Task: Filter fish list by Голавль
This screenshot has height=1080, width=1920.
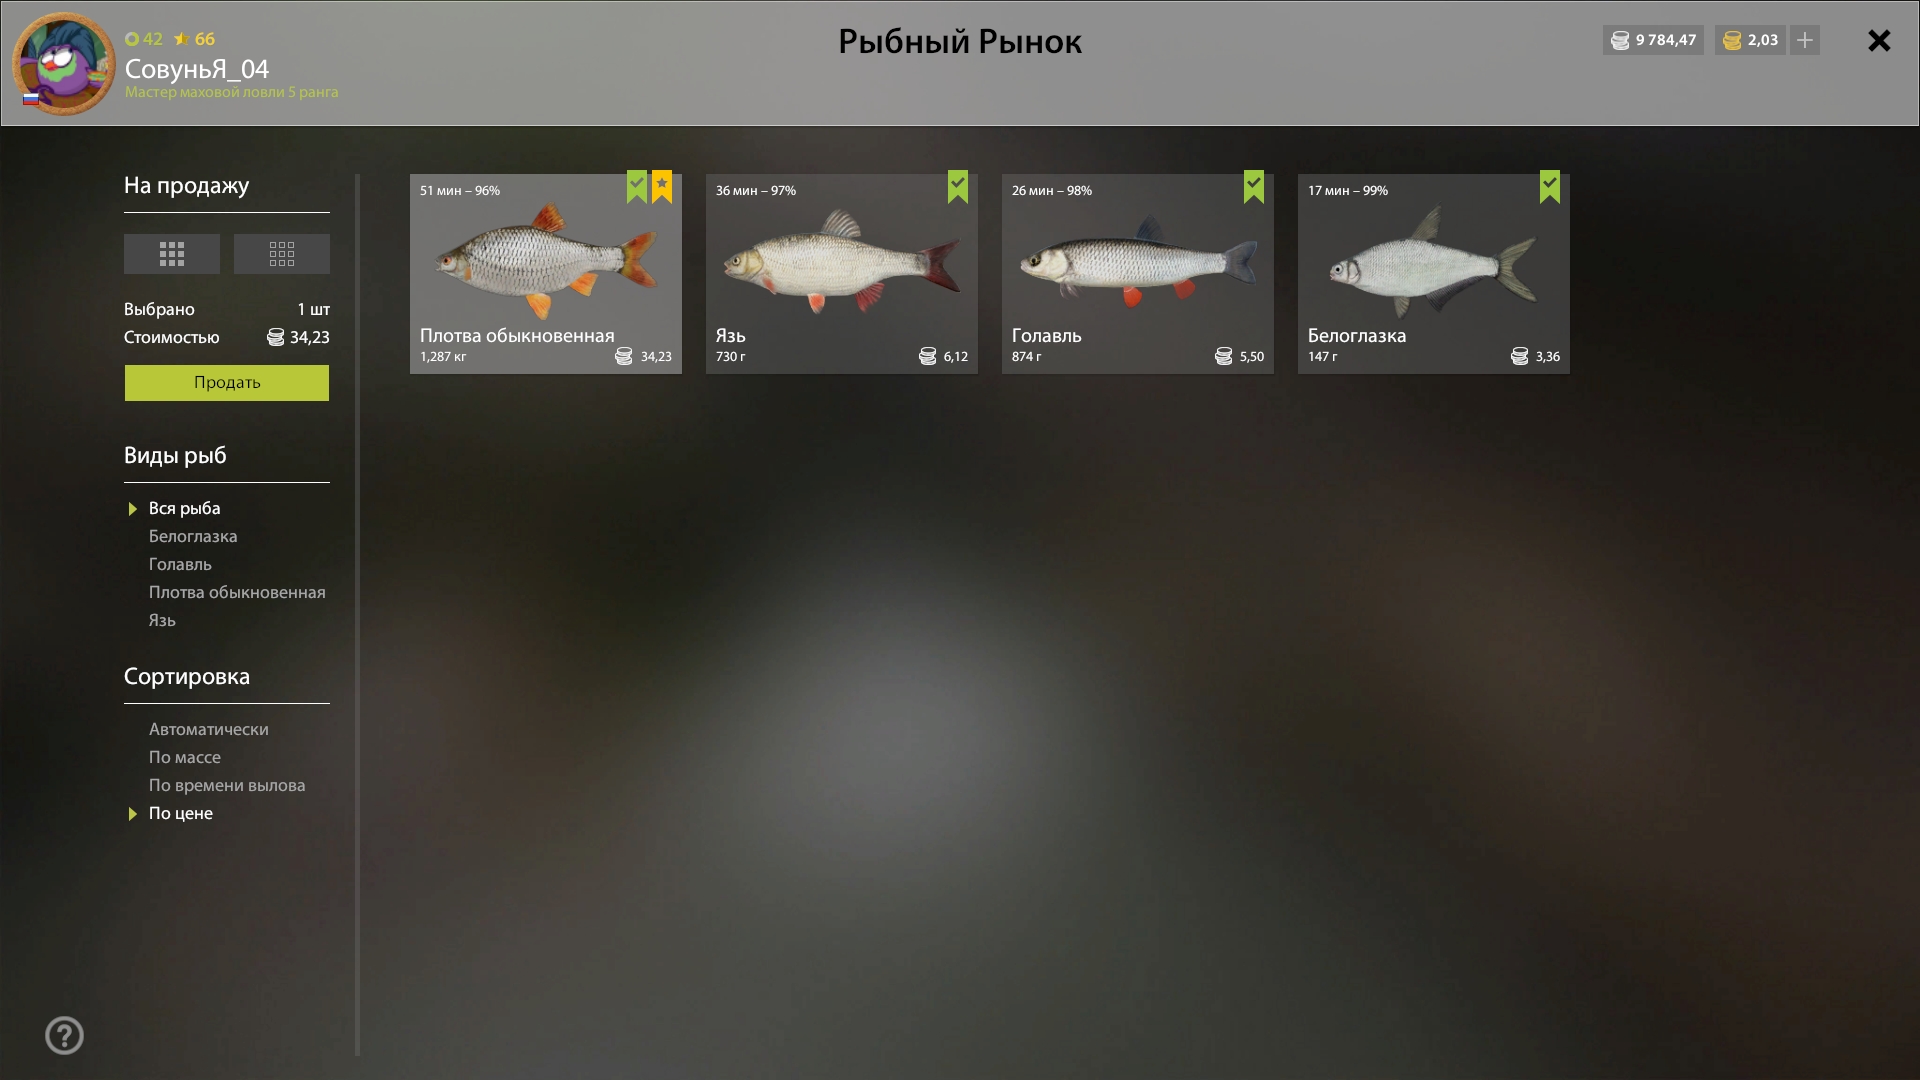Action: (180, 564)
